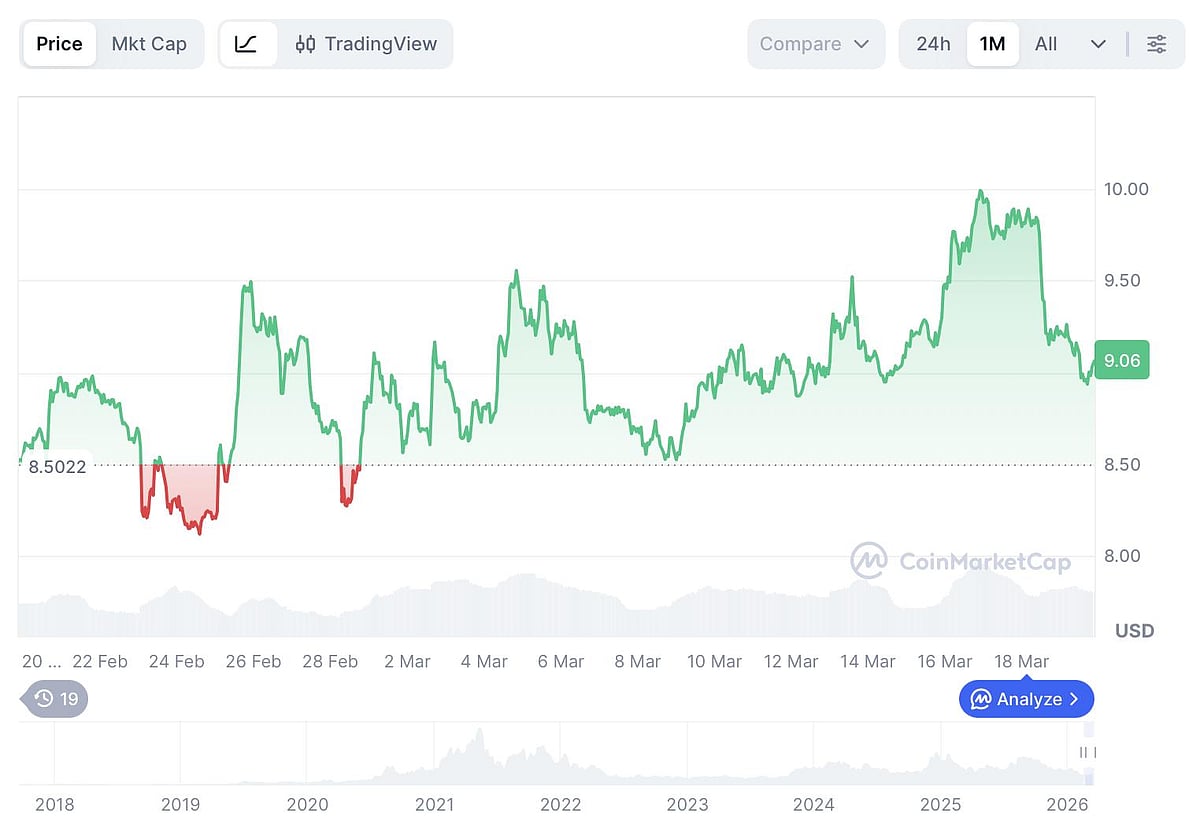Enable the All time range
This screenshot has height=828, width=1200.
point(1046,44)
